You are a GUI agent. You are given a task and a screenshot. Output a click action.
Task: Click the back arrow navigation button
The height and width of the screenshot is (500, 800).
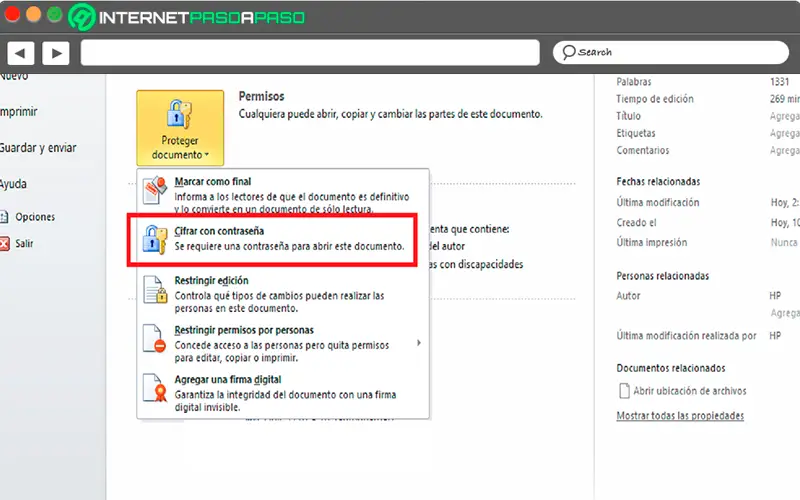click(x=20, y=53)
